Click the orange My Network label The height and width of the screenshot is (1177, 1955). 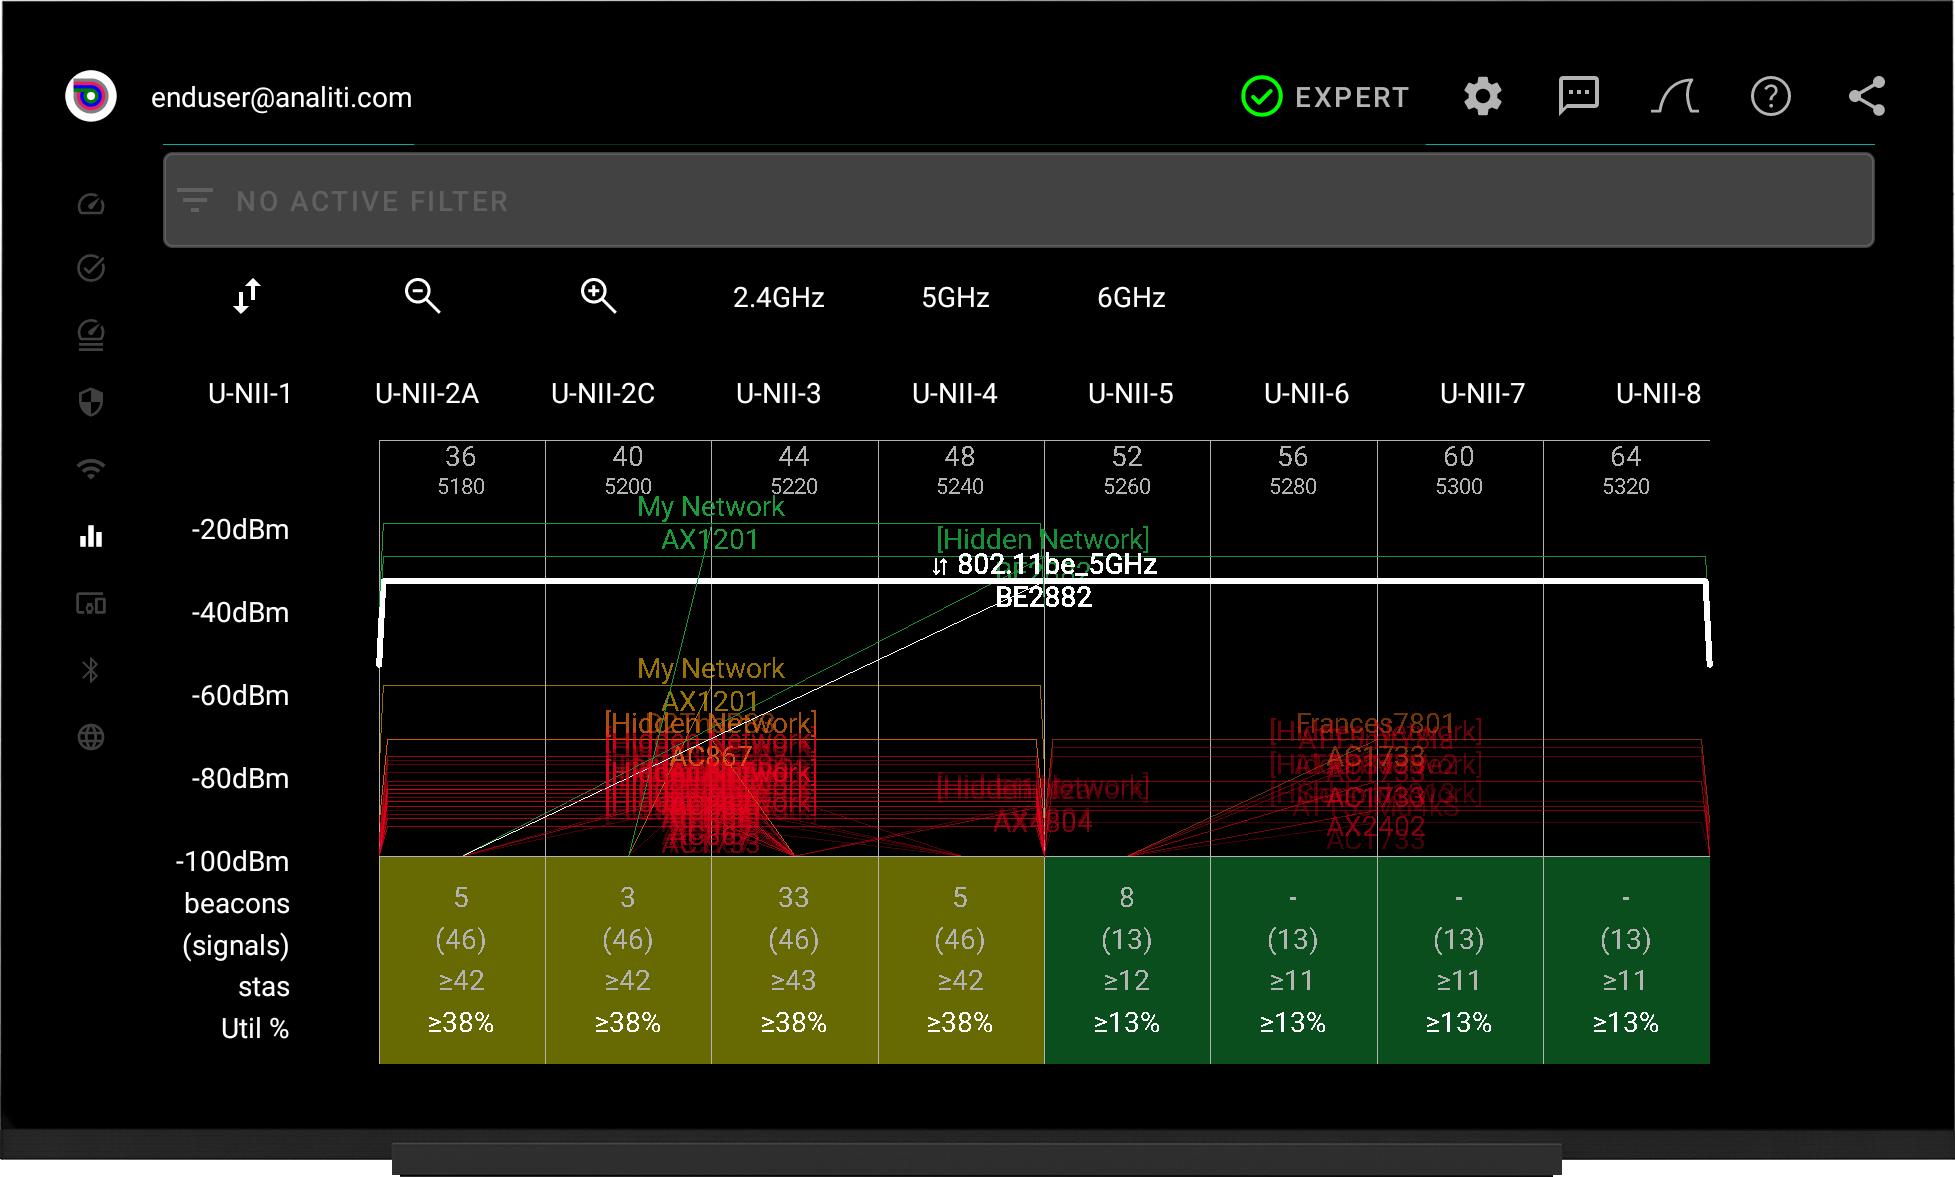pyautogui.click(x=711, y=668)
